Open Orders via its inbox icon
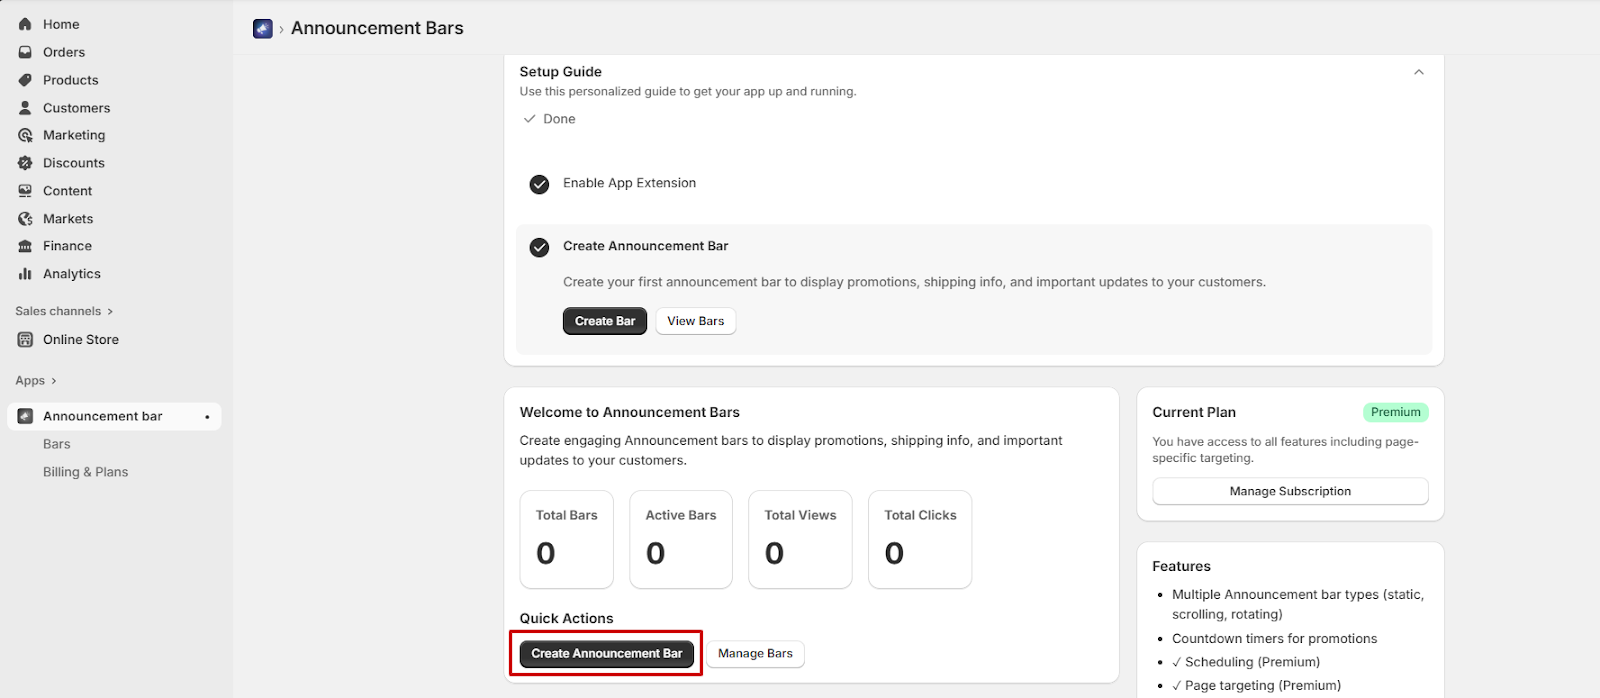Screen dimensions: 1600x698 coord(25,52)
